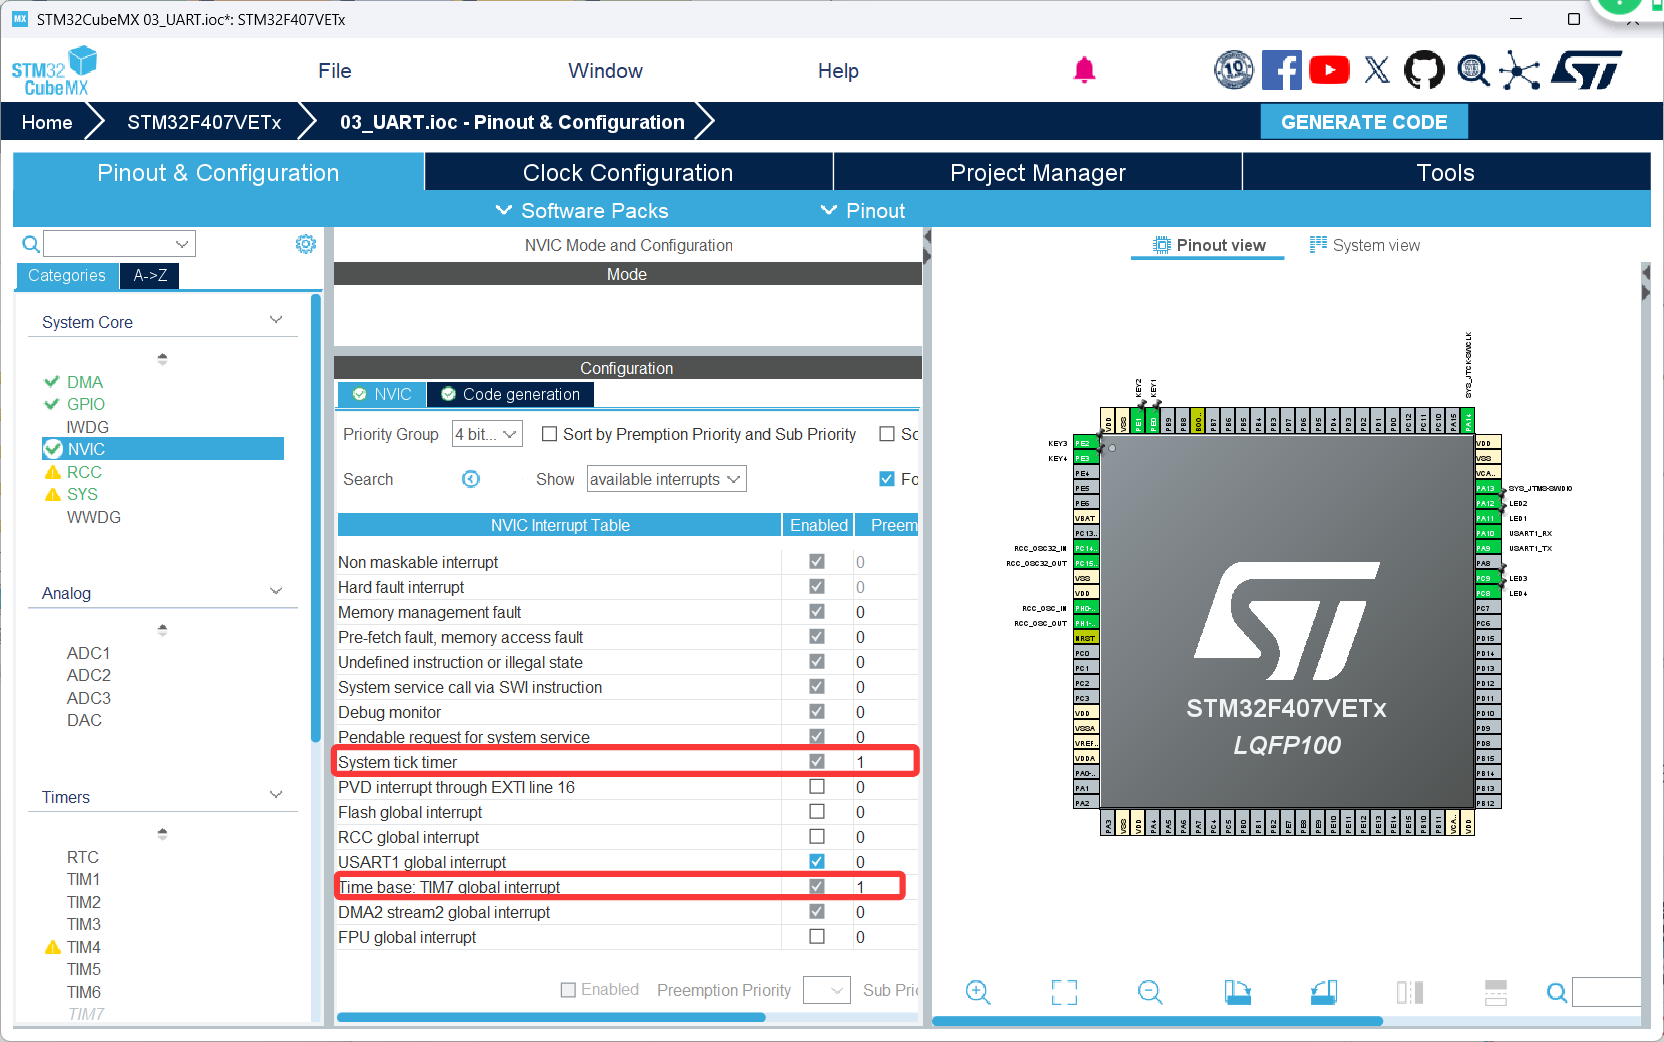1664x1042 pixels.
Task: Click the TIM4 warning icon
Action: pyautogui.click(x=53, y=947)
